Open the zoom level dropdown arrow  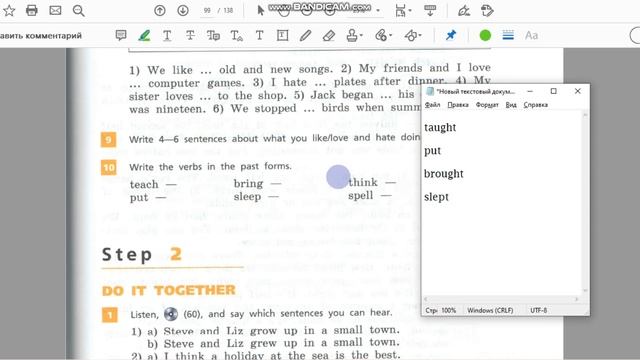pos(378,11)
